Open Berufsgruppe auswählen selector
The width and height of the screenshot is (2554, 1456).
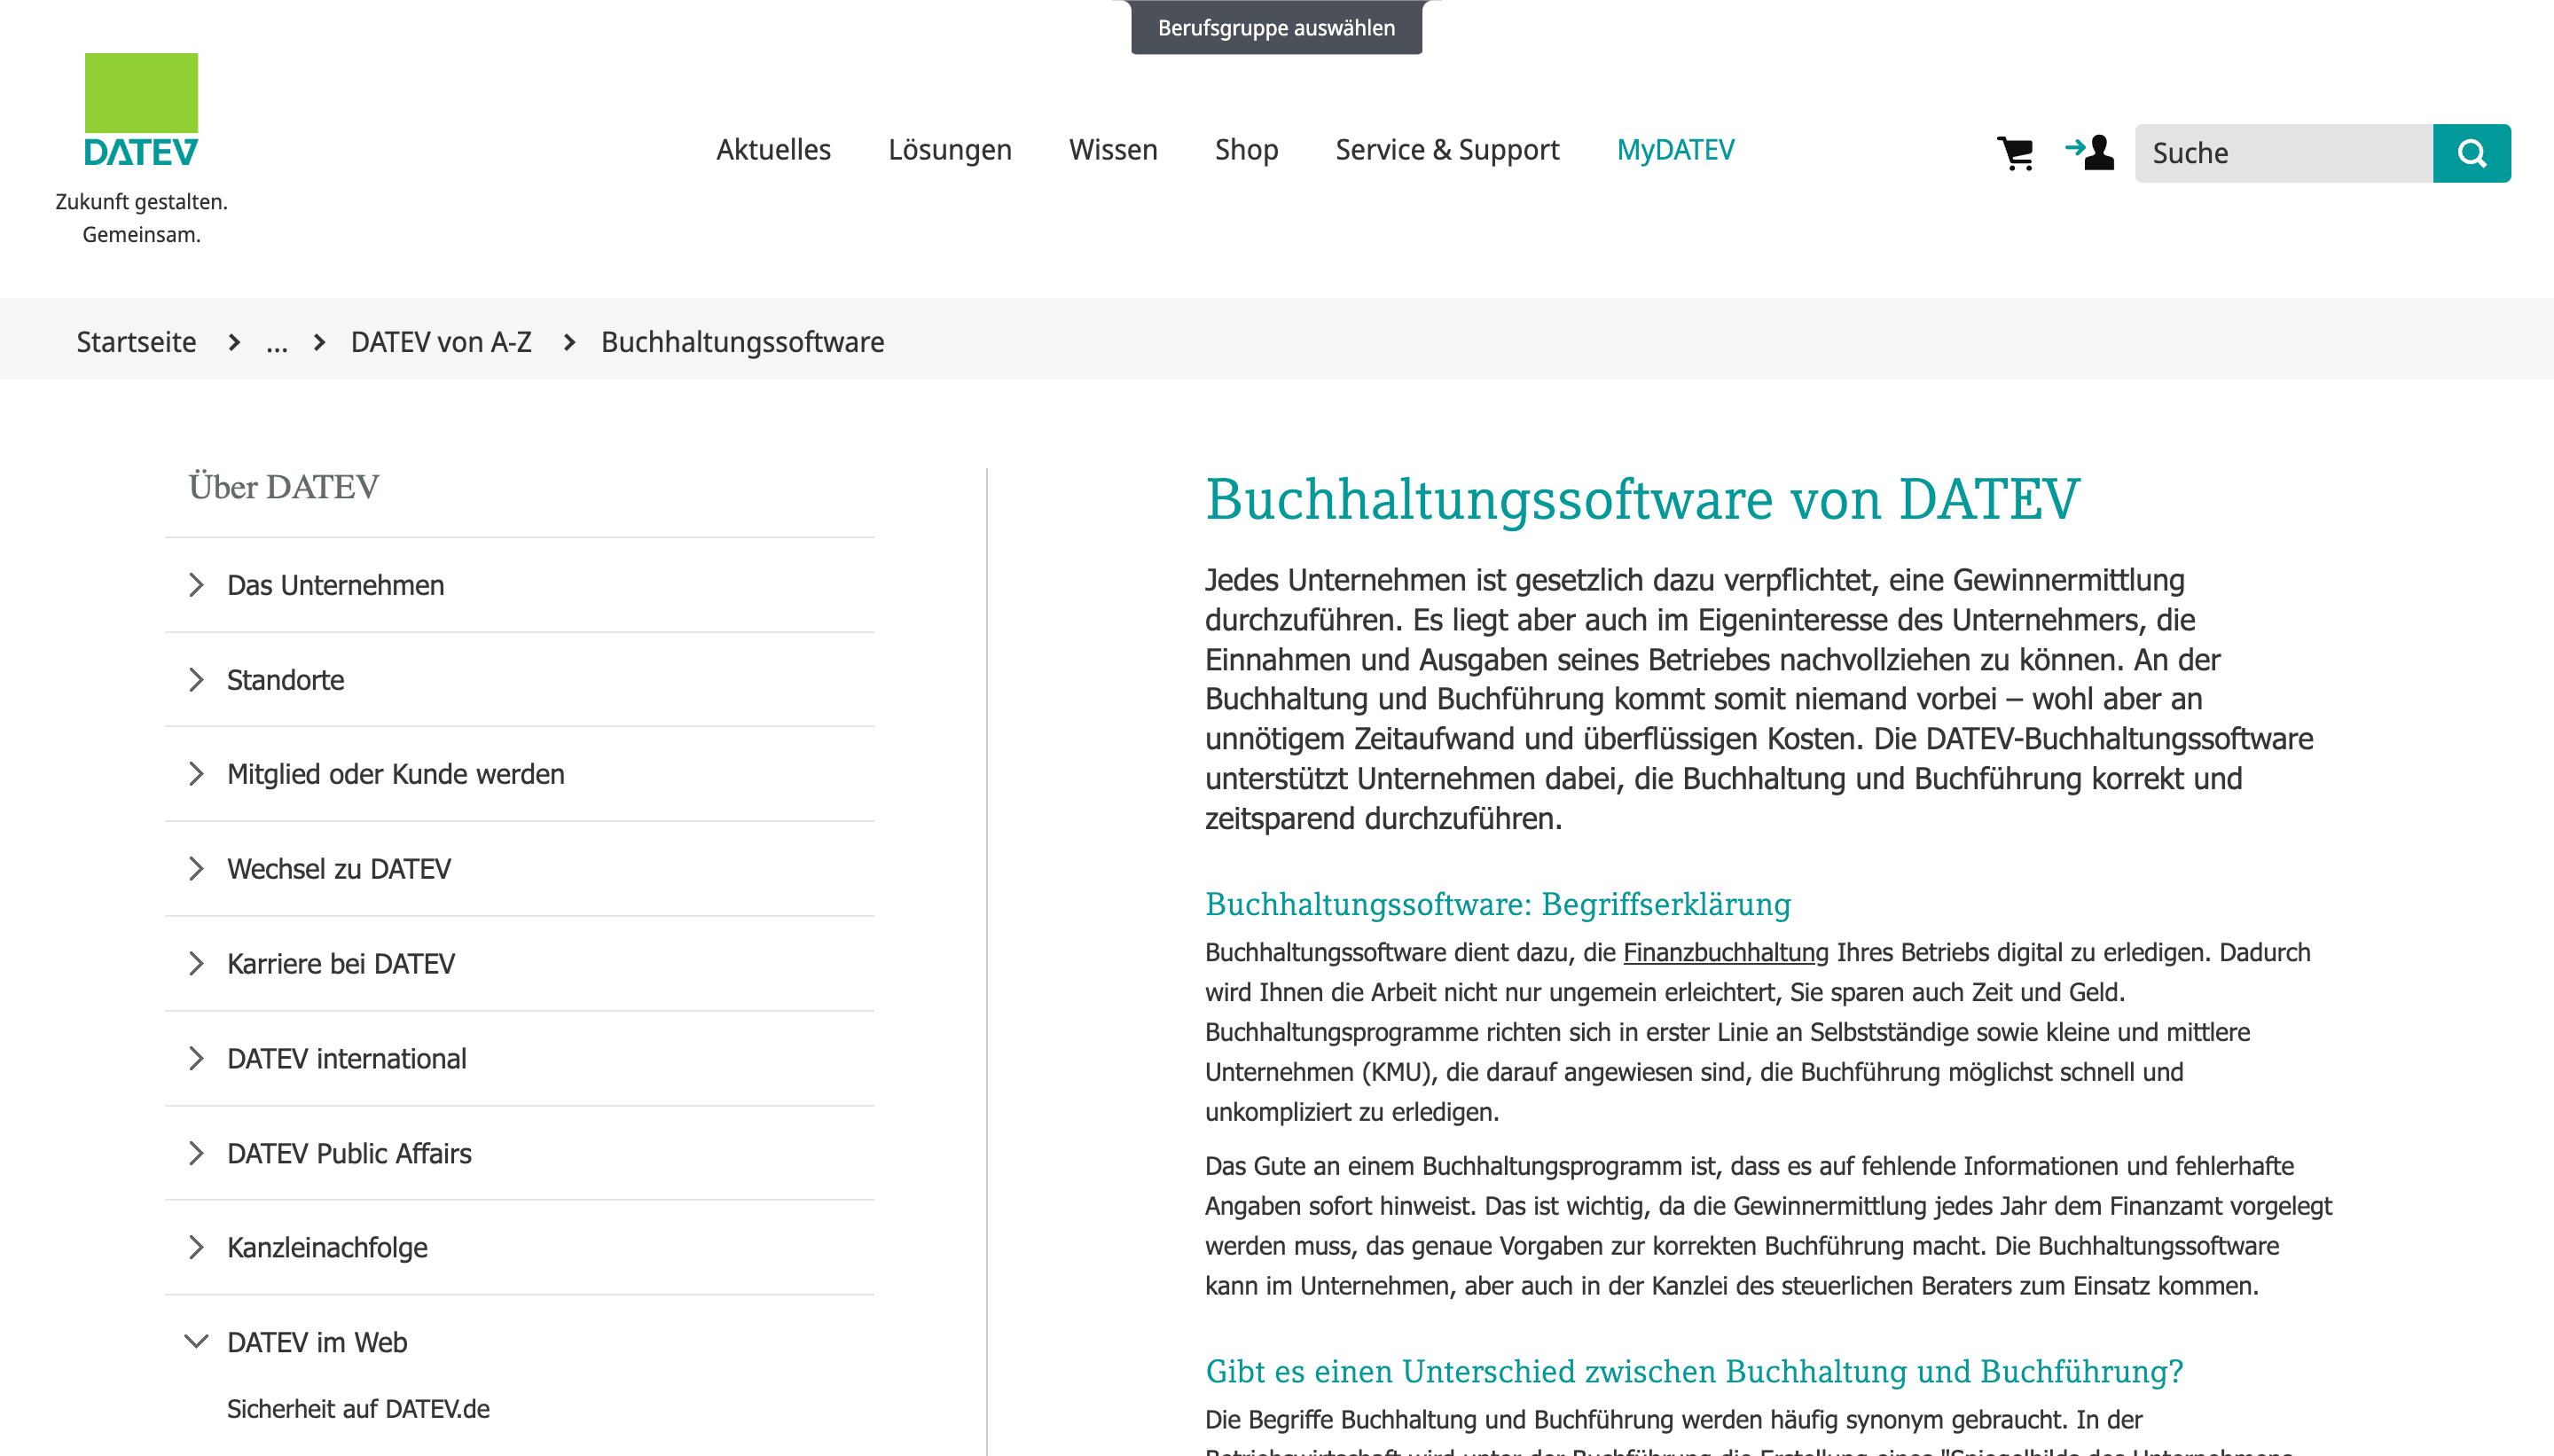click(x=1276, y=28)
